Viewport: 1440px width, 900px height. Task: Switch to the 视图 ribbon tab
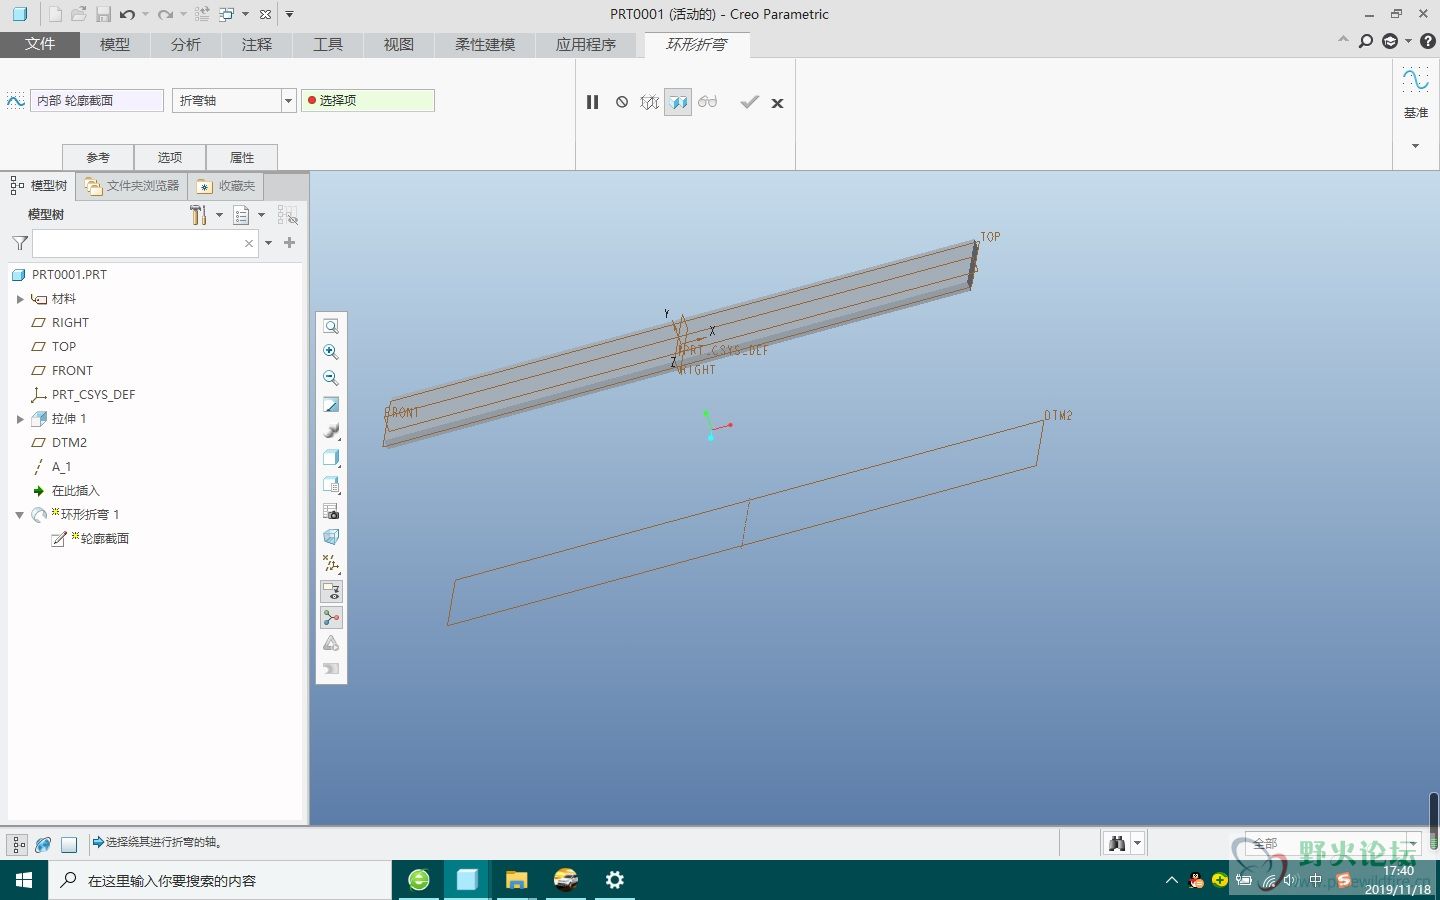point(399,45)
